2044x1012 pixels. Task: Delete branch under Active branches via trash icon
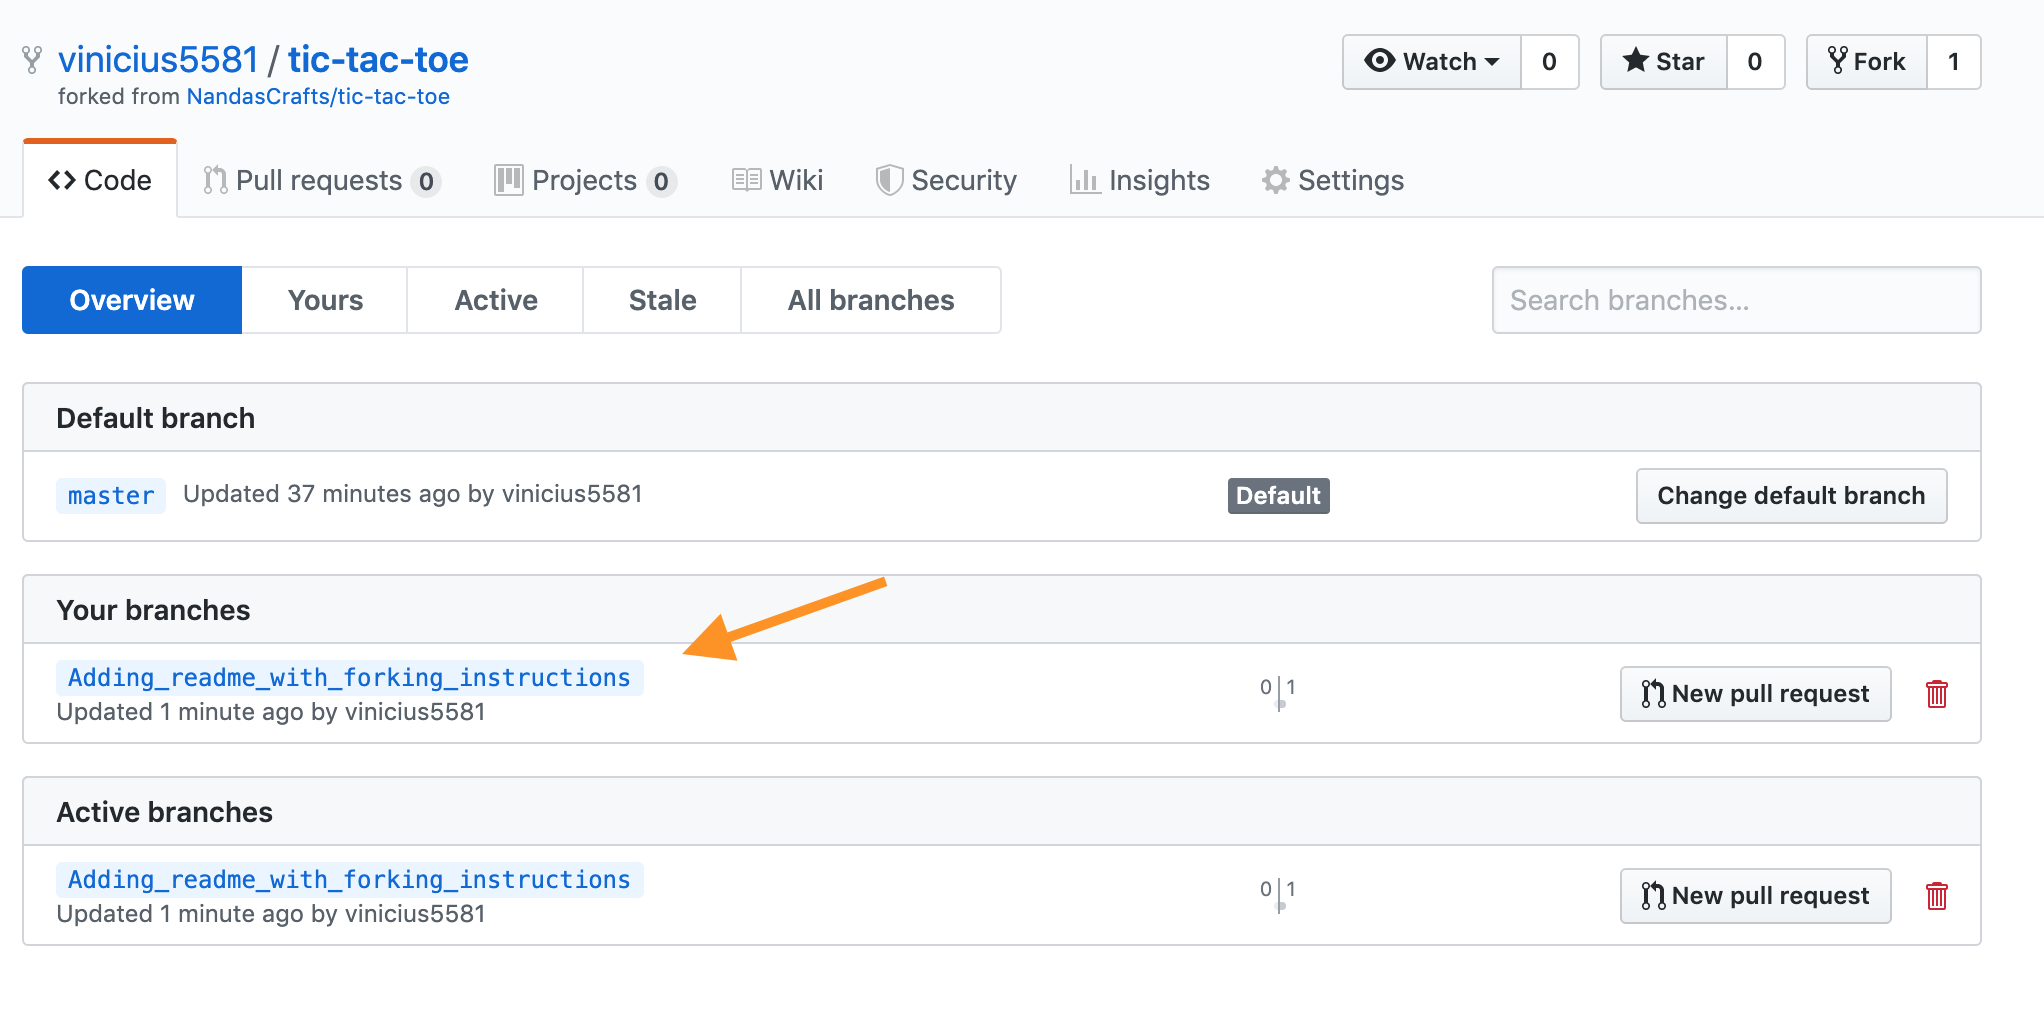[x=1936, y=896]
